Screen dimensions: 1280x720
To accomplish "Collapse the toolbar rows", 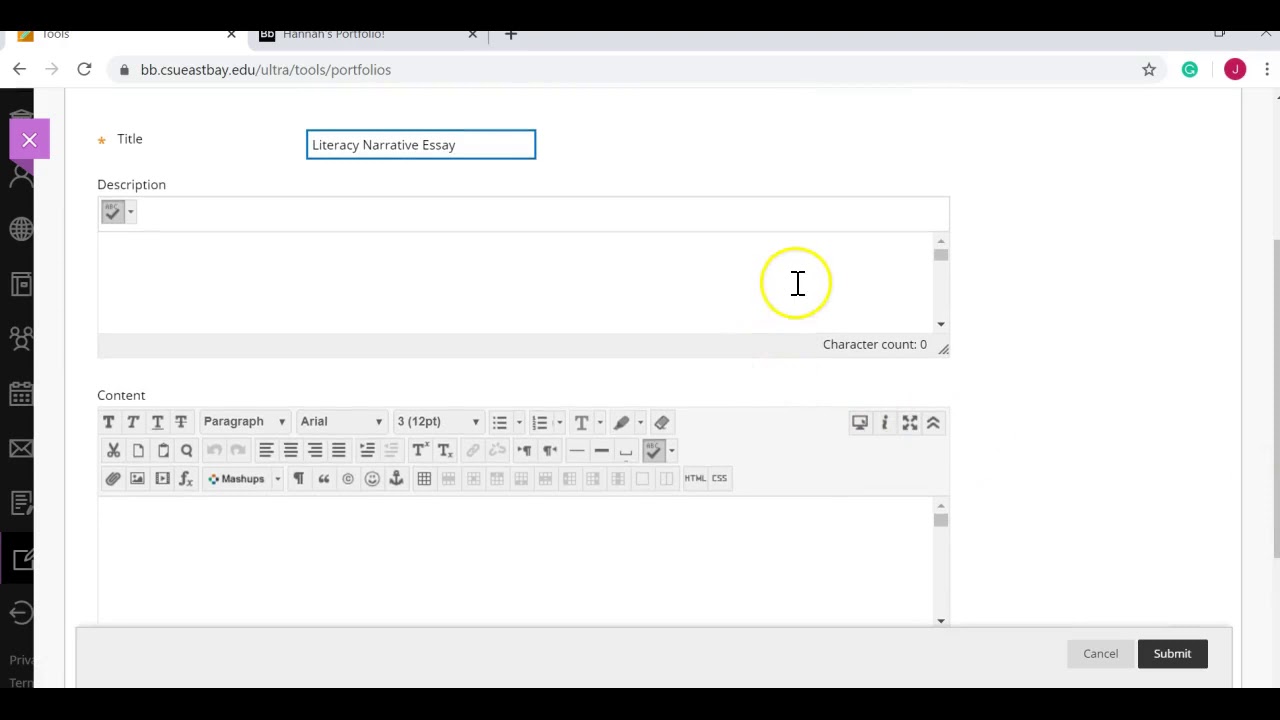I will 933,423.
